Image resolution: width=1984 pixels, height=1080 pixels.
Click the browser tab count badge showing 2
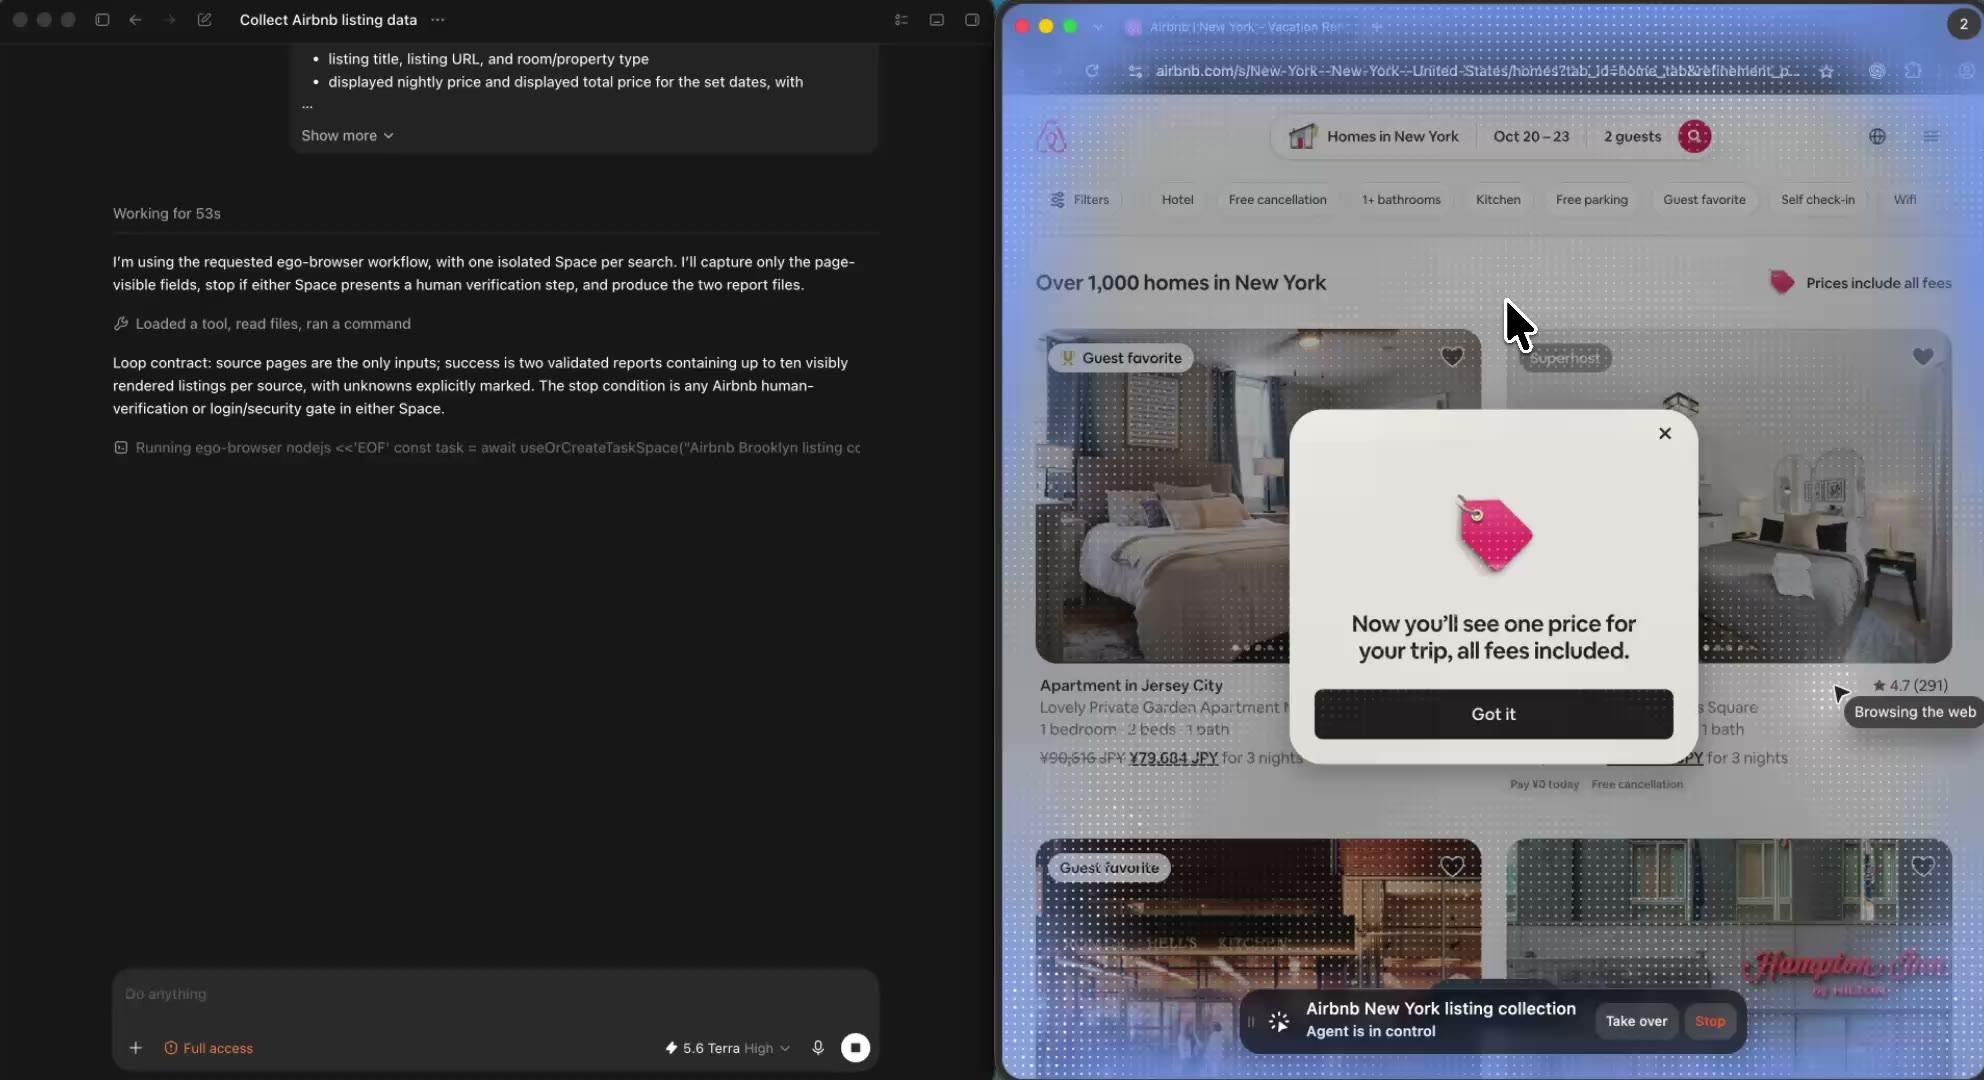1963,24
